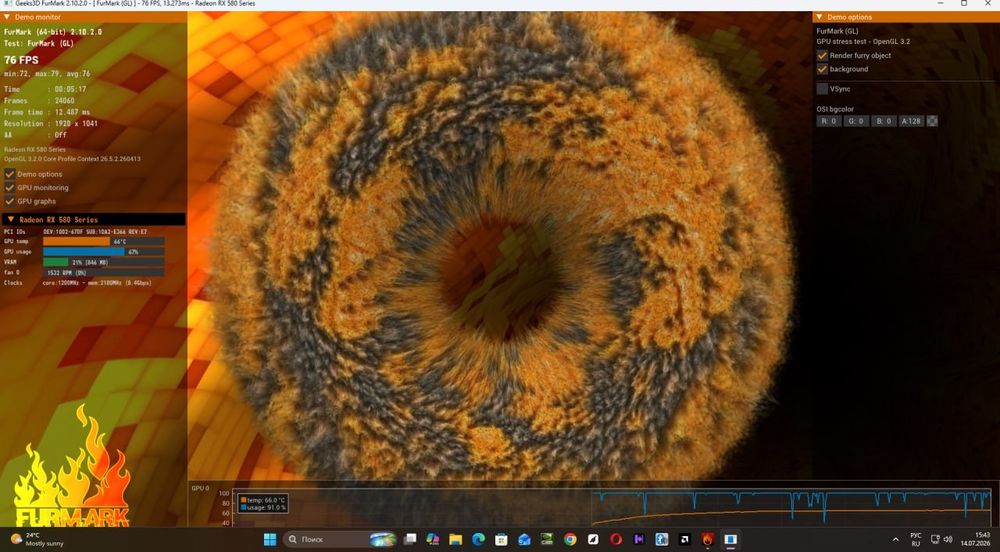Viewport: 1000px width, 552px height.
Task: Open the NVIDIA app taskbar icon
Action: point(547,539)
